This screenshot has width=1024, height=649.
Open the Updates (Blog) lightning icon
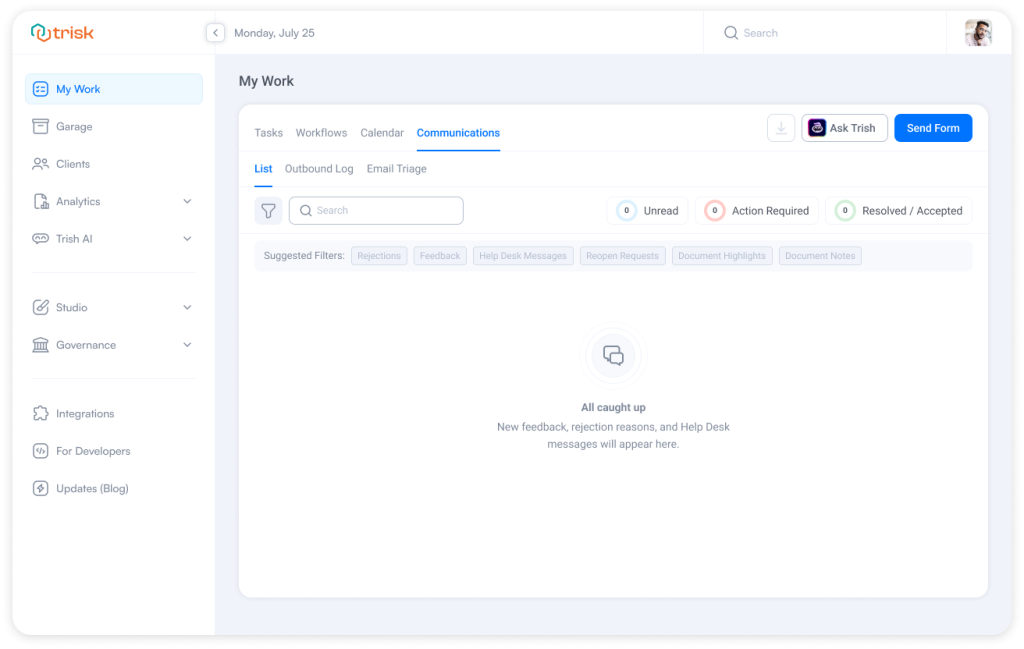pos(40,488)
